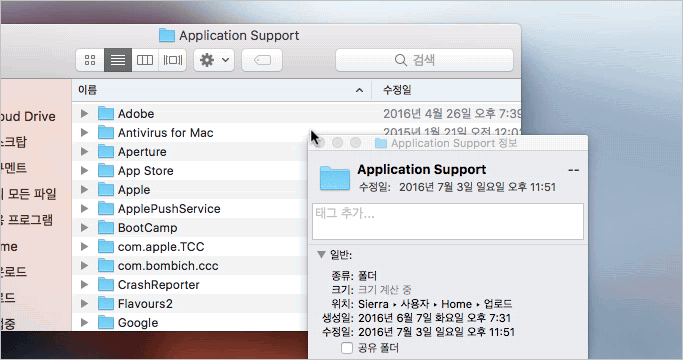Switch Finder to icon view
Viewport: 683px width, 360px height.
(90, 60)
